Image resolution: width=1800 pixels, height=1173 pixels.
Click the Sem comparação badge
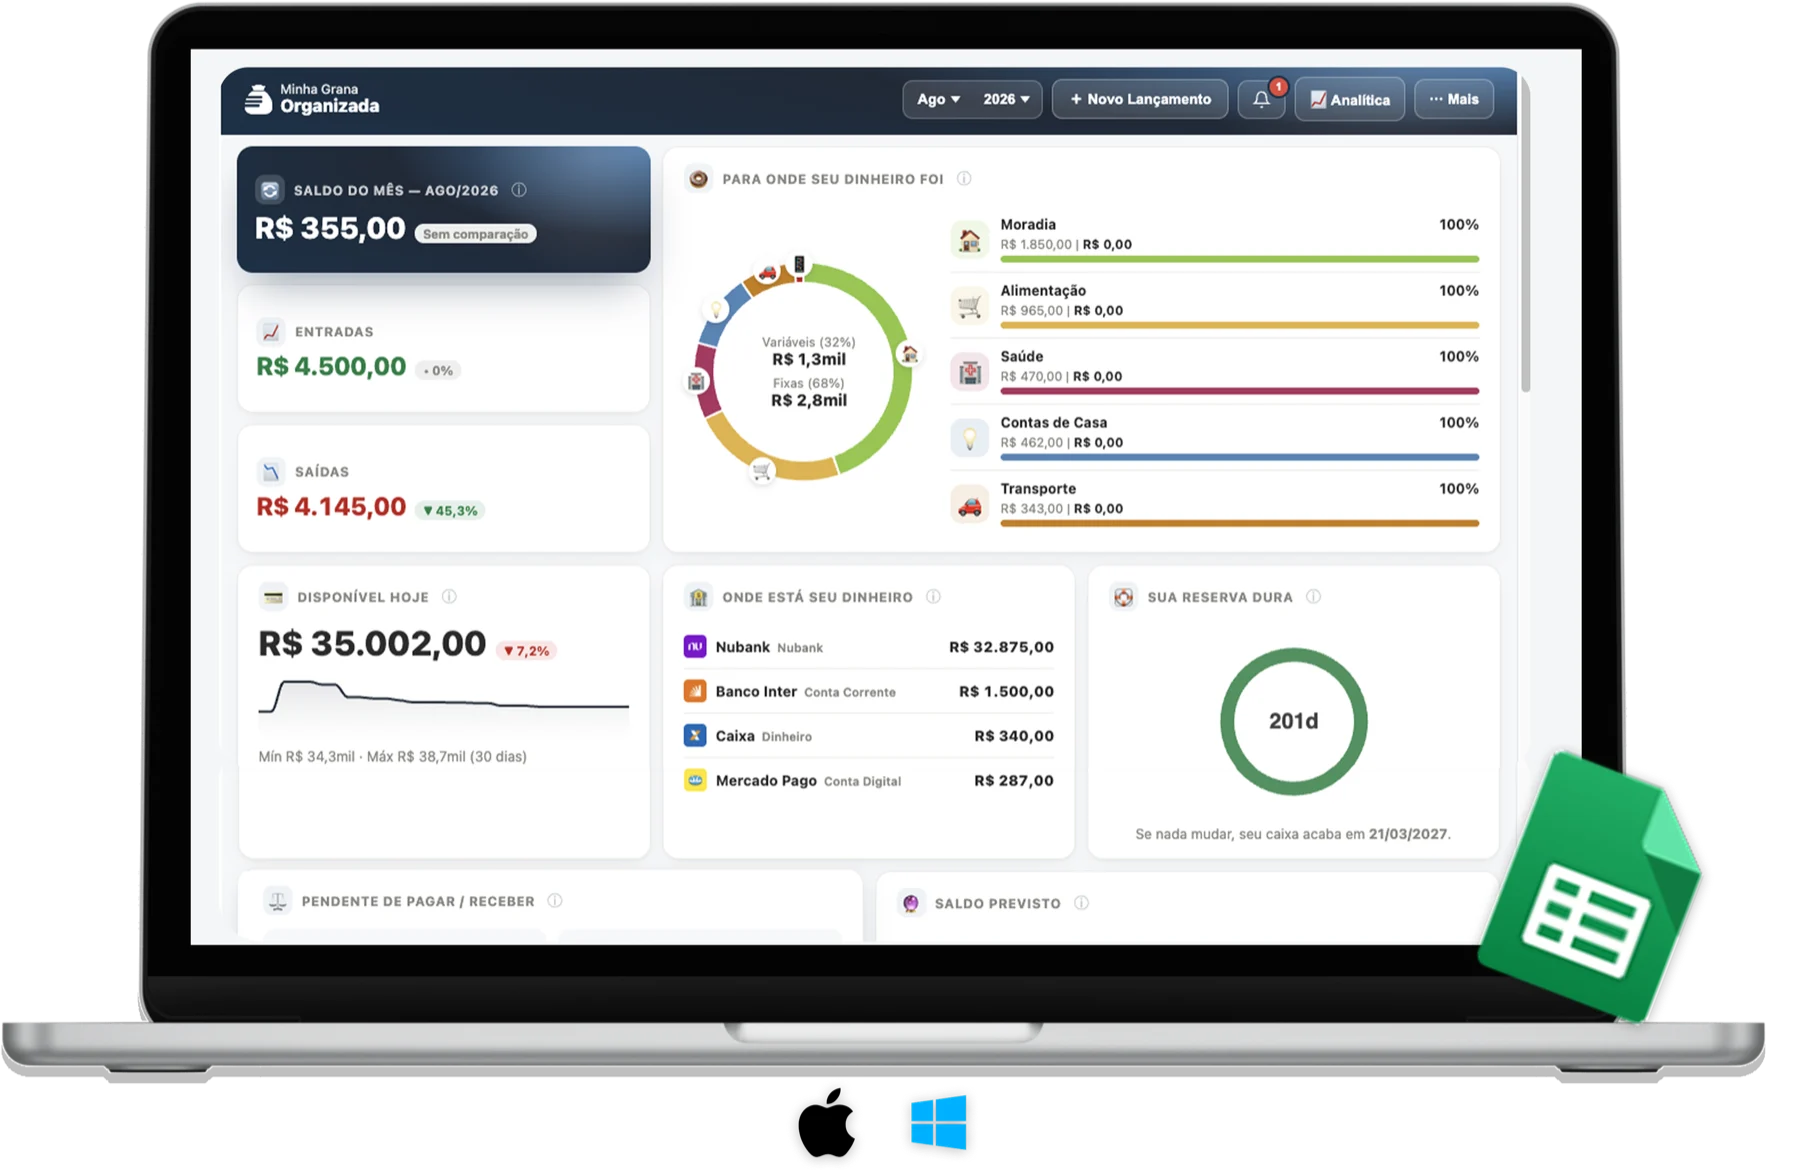[476, 234]
